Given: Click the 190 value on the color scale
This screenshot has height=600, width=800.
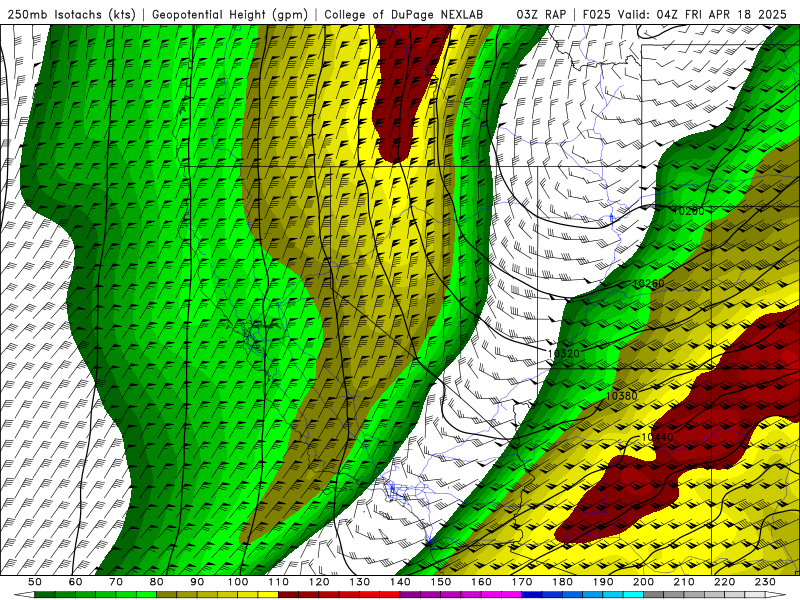Looking at the screenshot, I should pos(603,582).
